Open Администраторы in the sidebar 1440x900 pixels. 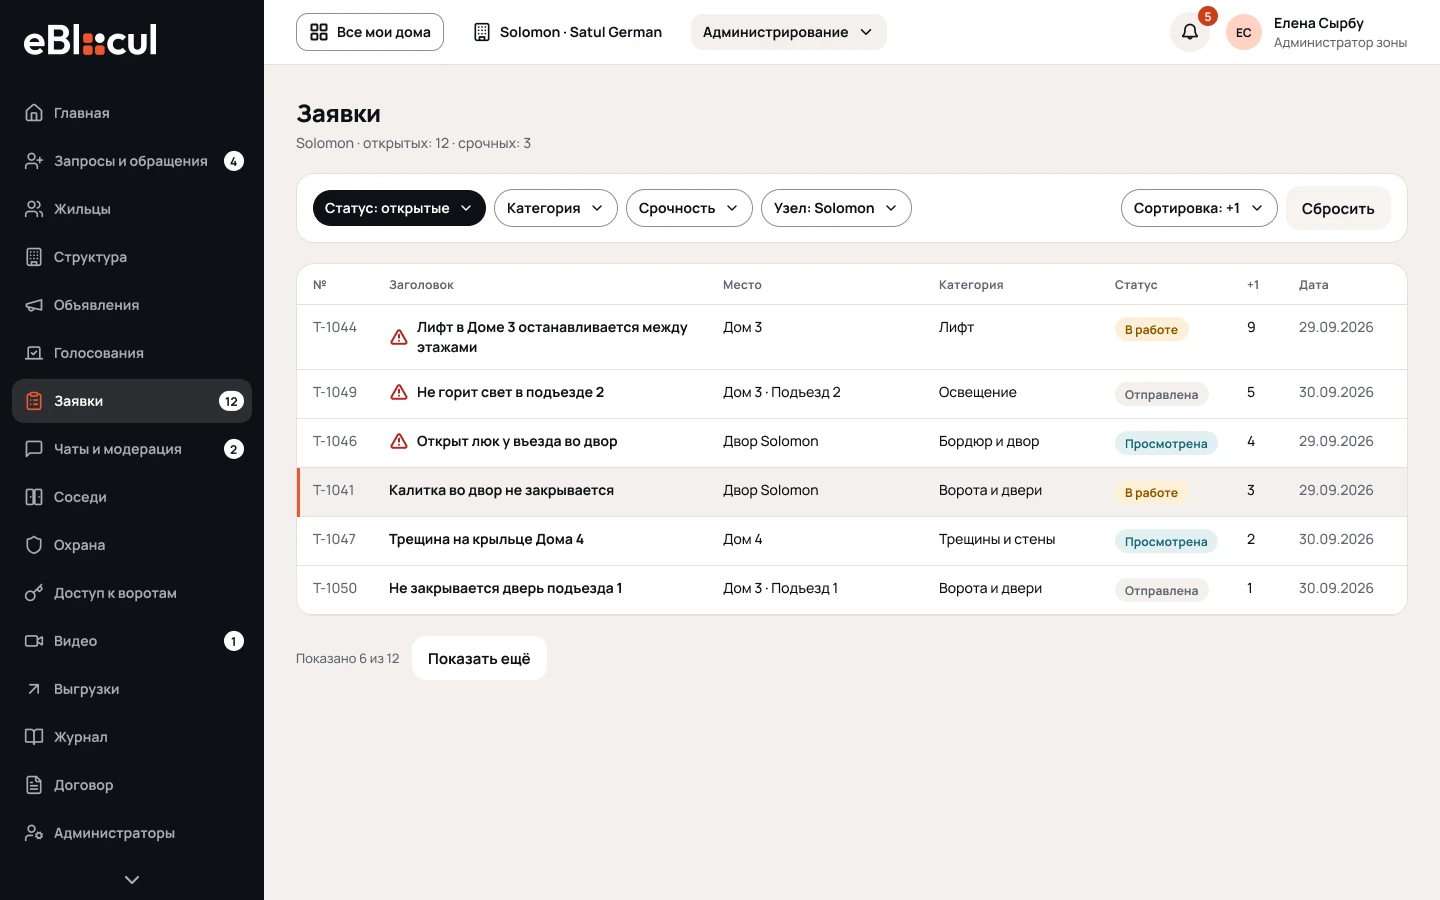coord(132,833)
